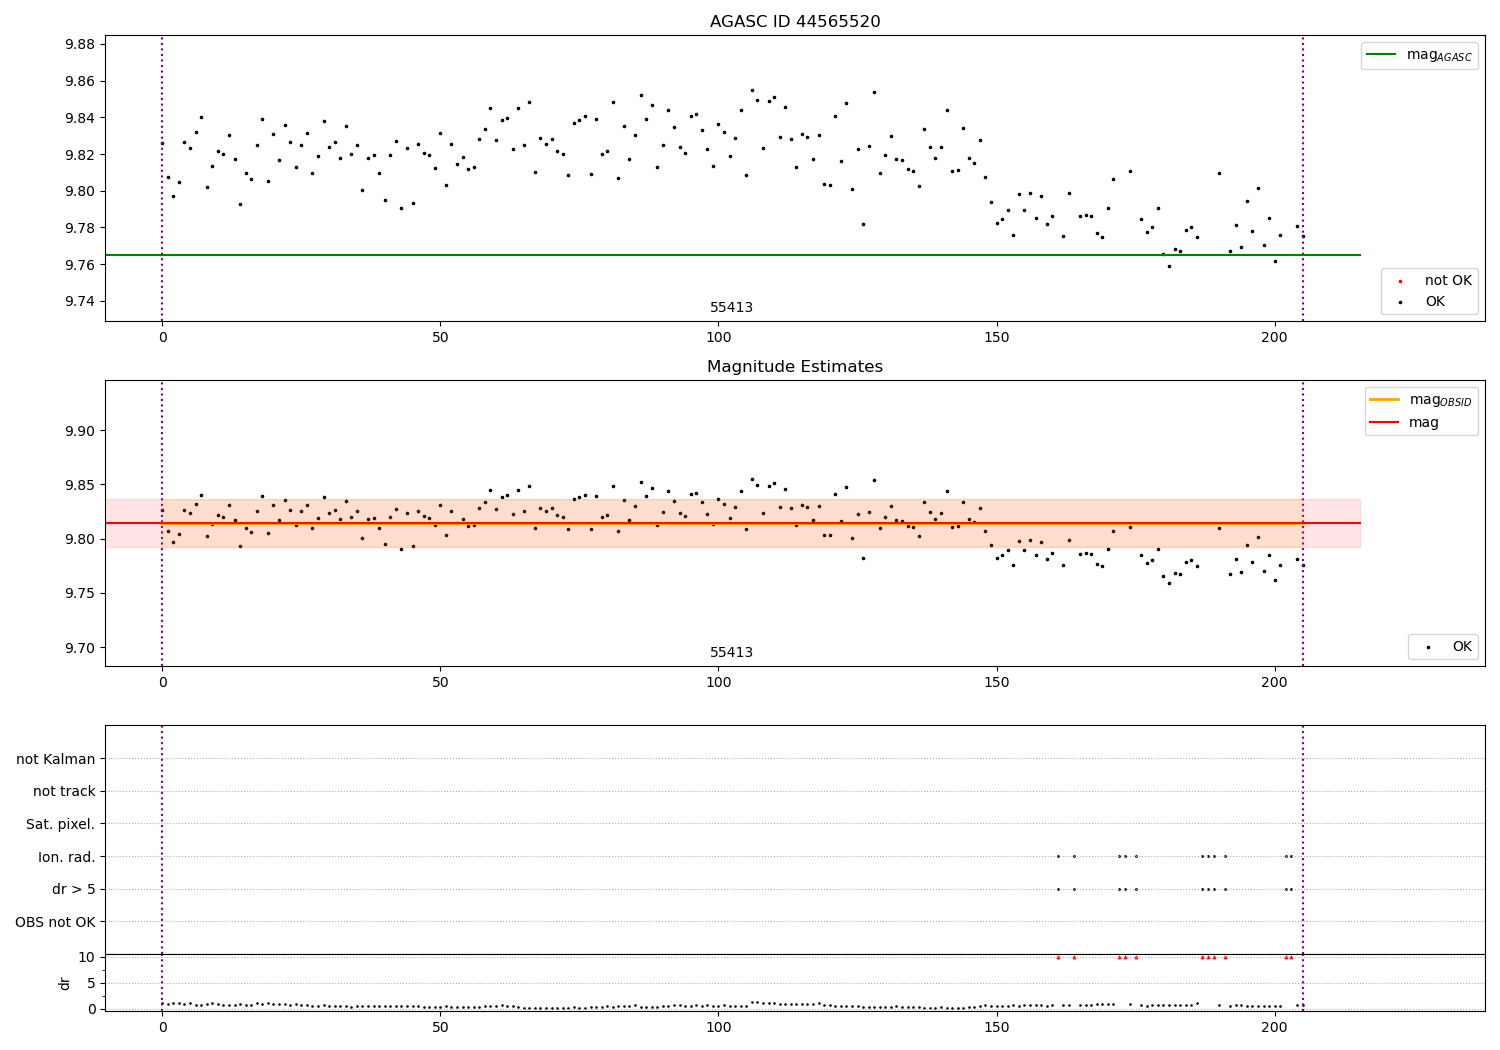This screenshot has width=1500, height=1050.
Task: Click the 9.88 tick label on top plot
Action: (79, 45)
